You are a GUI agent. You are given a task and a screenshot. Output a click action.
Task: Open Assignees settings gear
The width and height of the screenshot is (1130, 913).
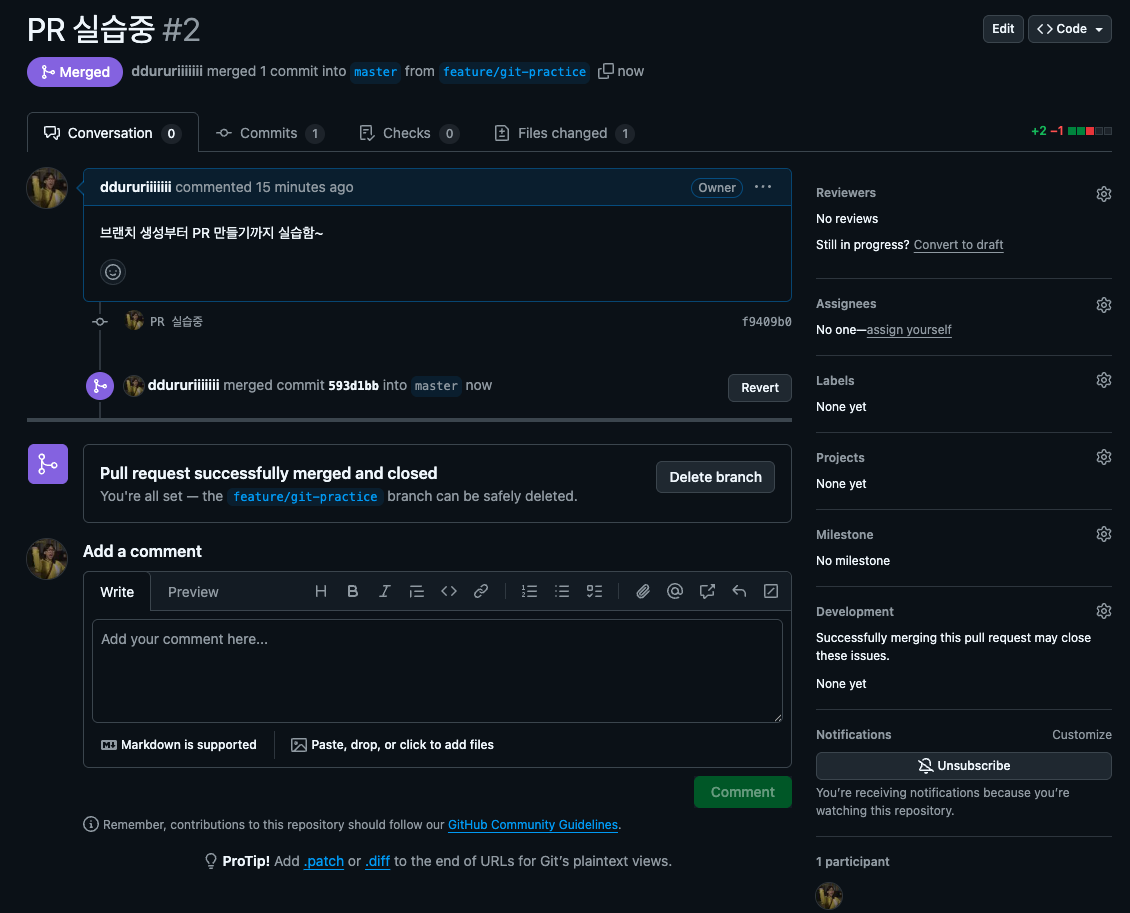(x=1103, y=305)
